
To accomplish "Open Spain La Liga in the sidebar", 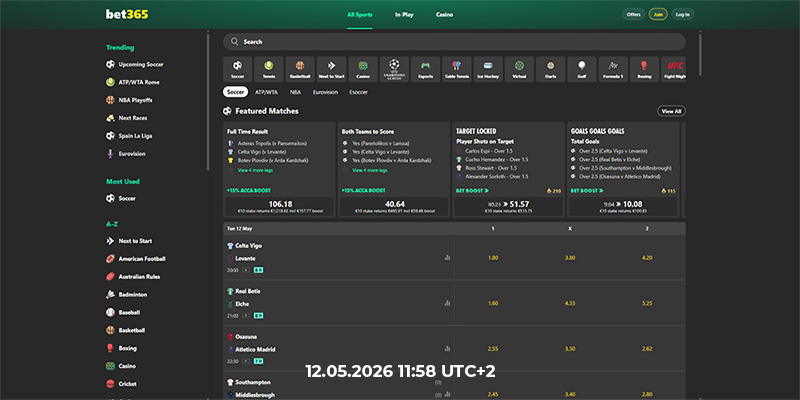I will [x=129, y=136].
